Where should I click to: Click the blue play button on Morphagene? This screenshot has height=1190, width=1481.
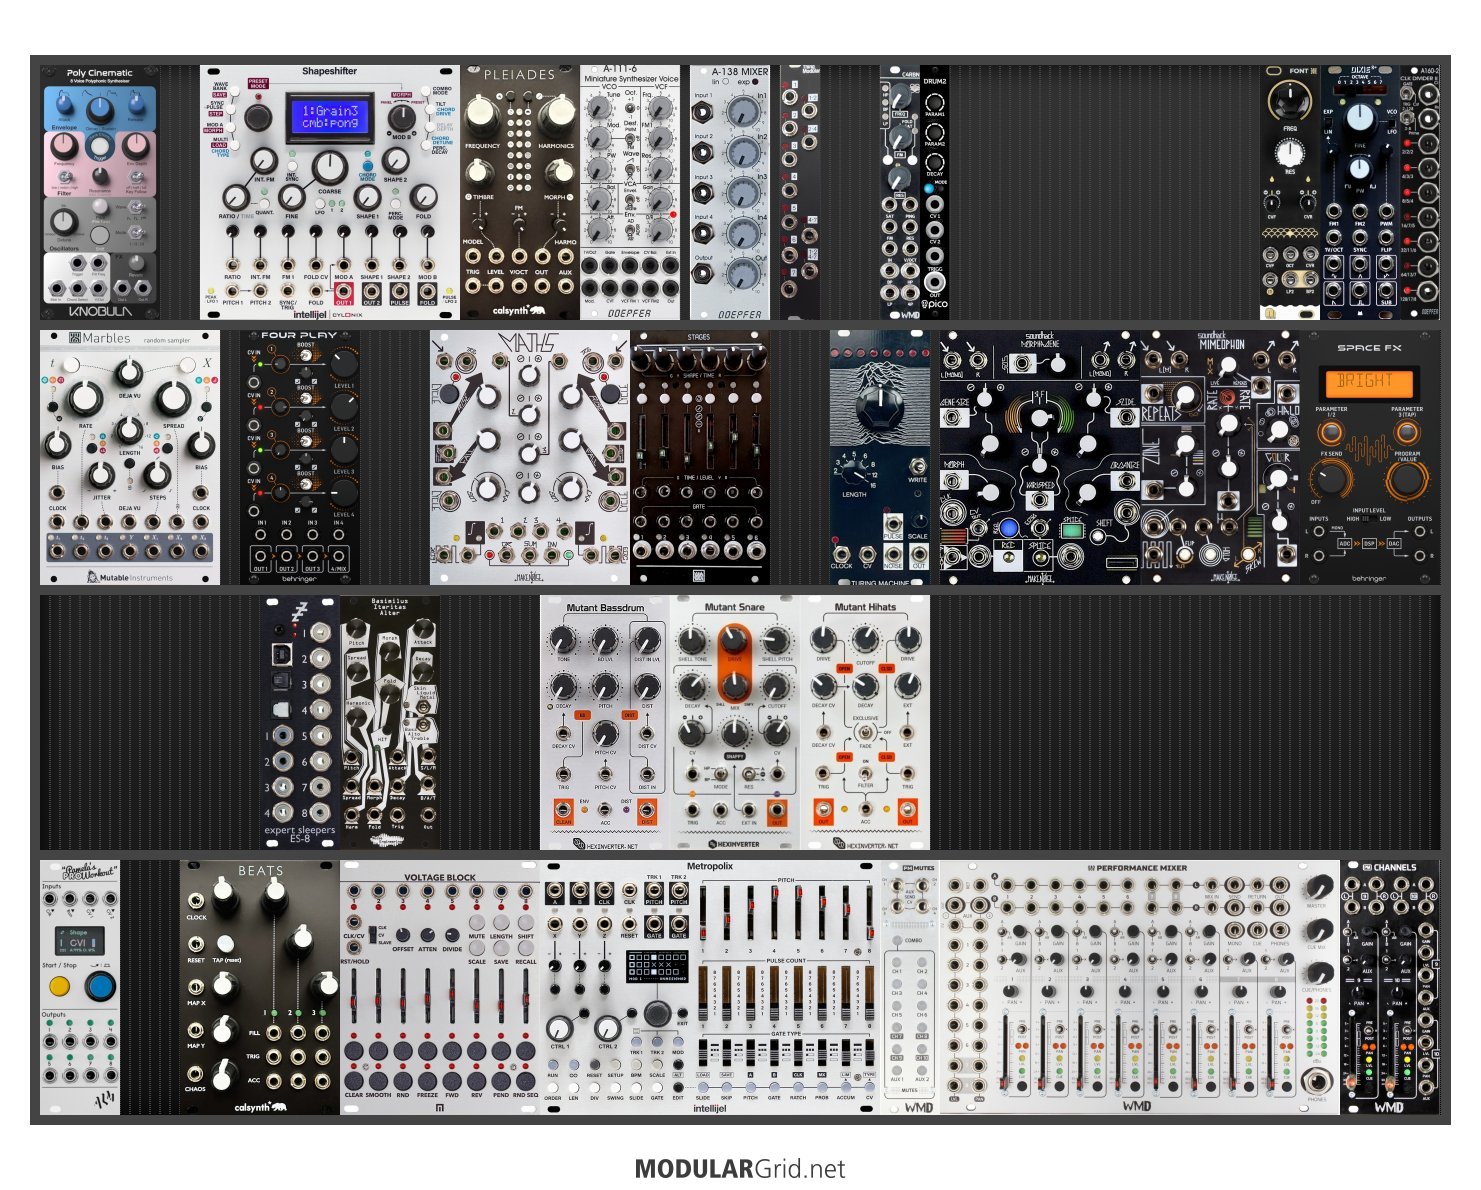(1008, 528)
